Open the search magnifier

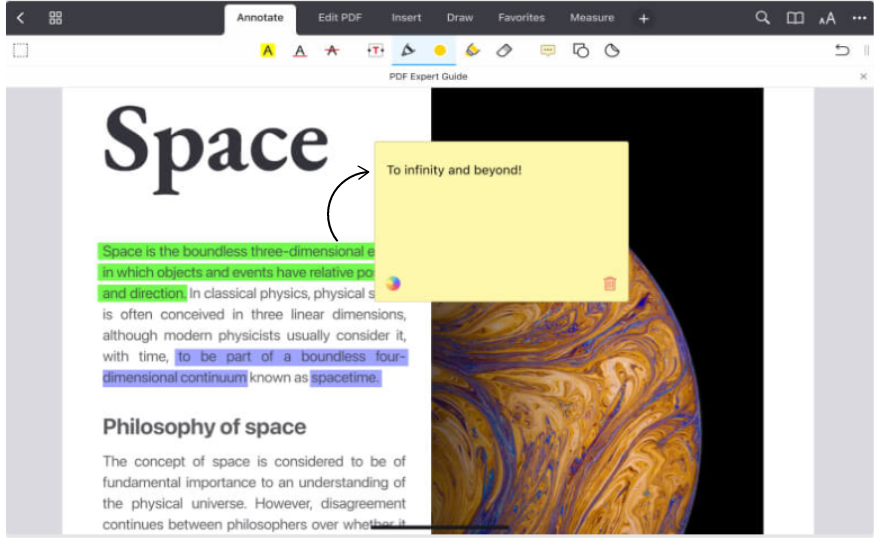point(762,18)
